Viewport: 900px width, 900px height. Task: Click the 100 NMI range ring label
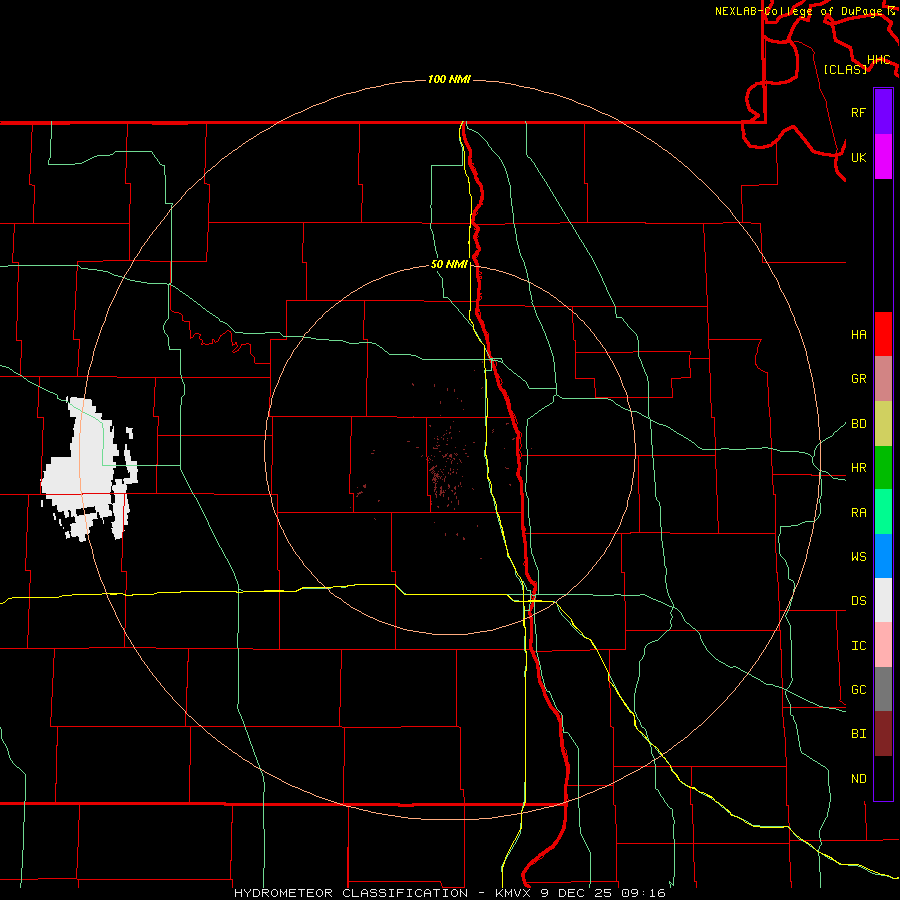tap(449, 79)
